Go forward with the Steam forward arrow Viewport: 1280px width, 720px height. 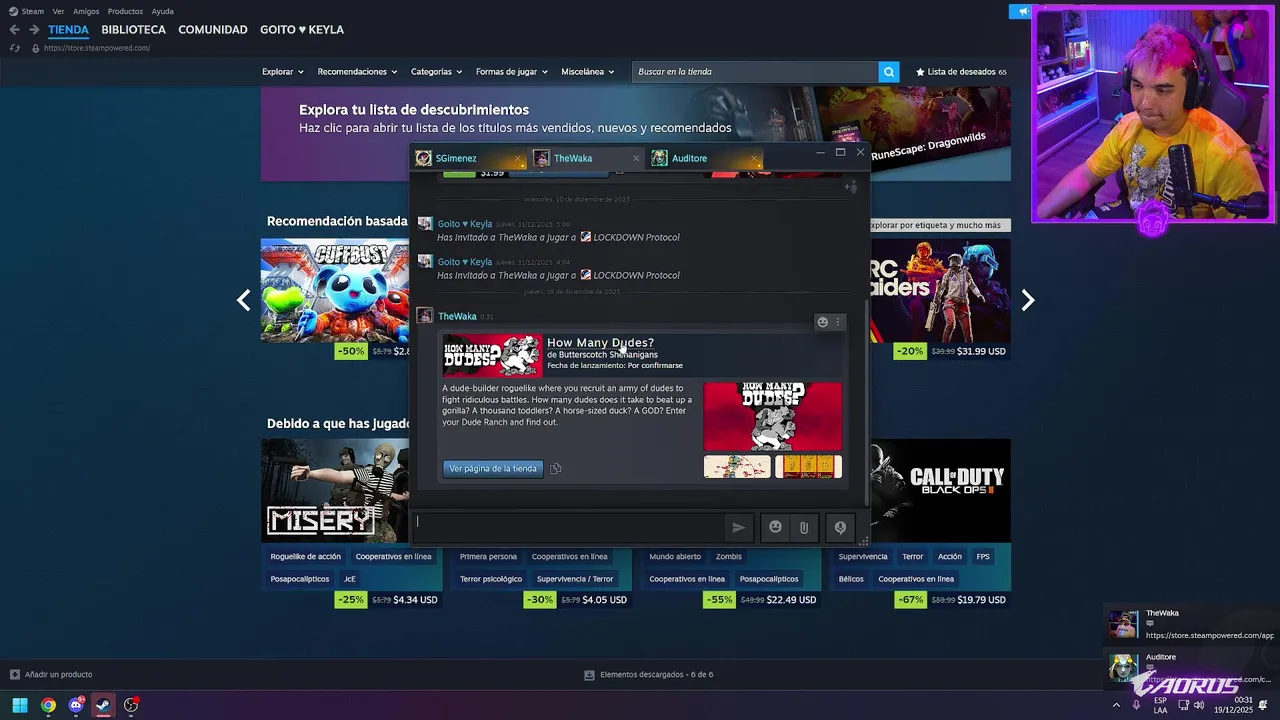[34, 30]
